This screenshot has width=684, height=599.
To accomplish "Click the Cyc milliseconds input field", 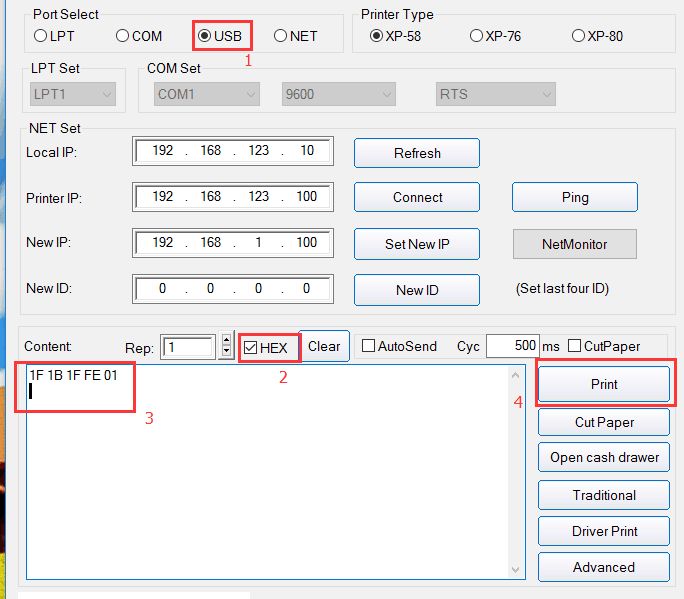I will point(512,346).
